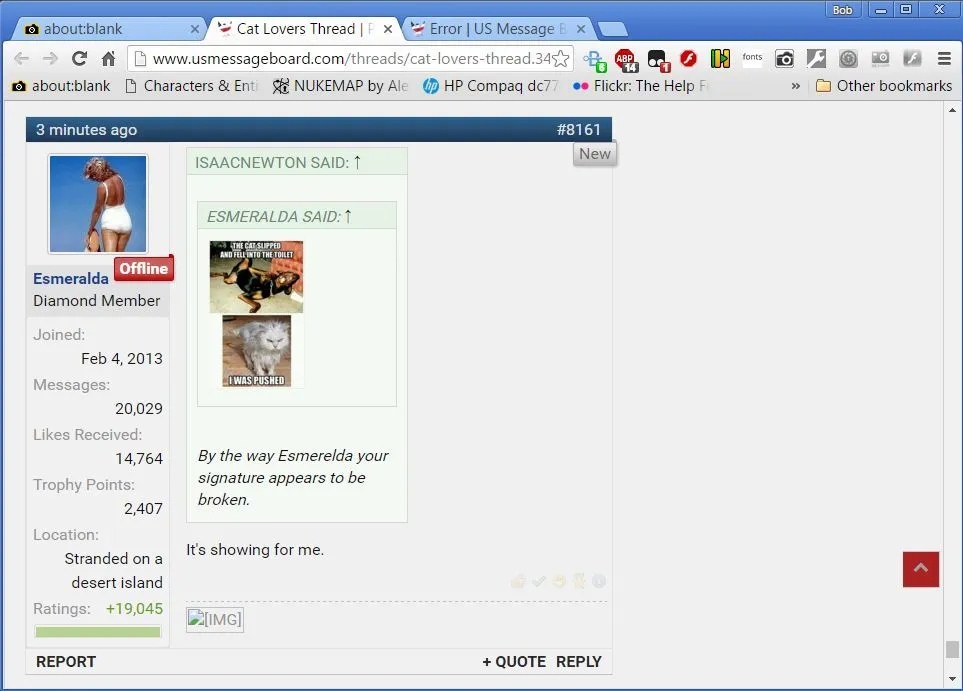This screenshot has width=963, height=691.
Task: Open the Bob profile button
Action: click(x=843, y=10)
